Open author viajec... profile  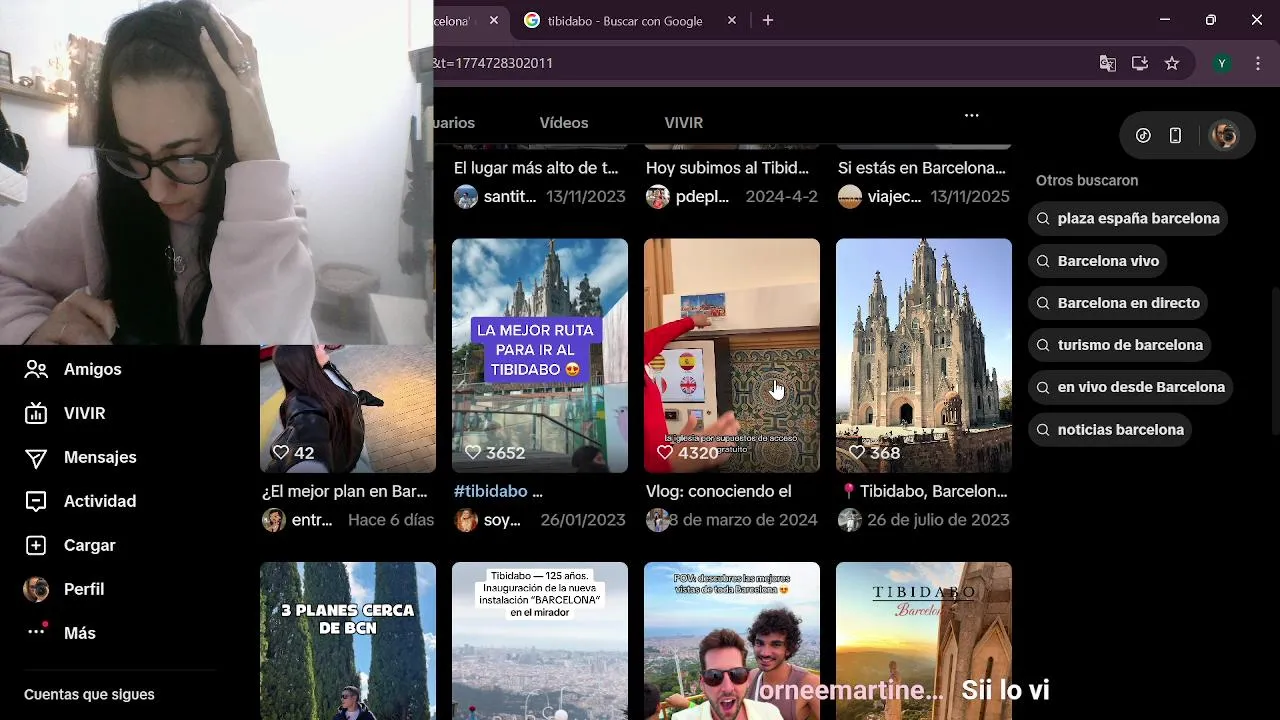click(x=880, y=197)
